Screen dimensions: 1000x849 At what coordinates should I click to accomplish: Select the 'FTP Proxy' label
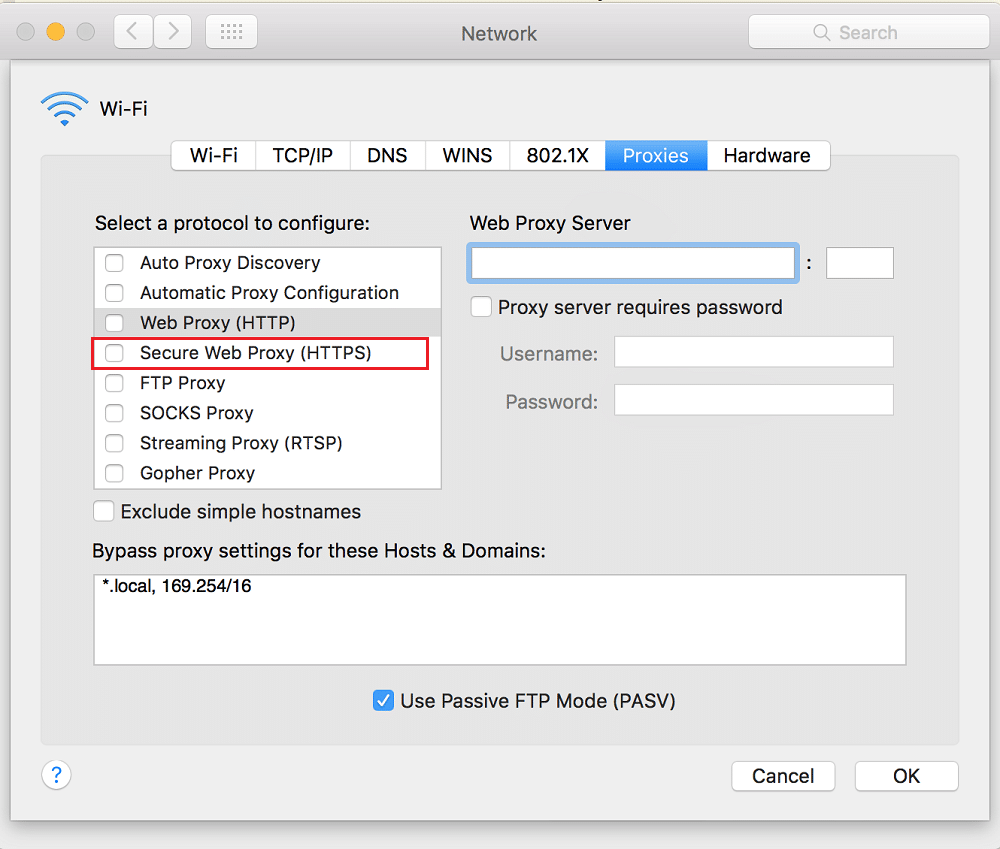click(x=183, y=383)
